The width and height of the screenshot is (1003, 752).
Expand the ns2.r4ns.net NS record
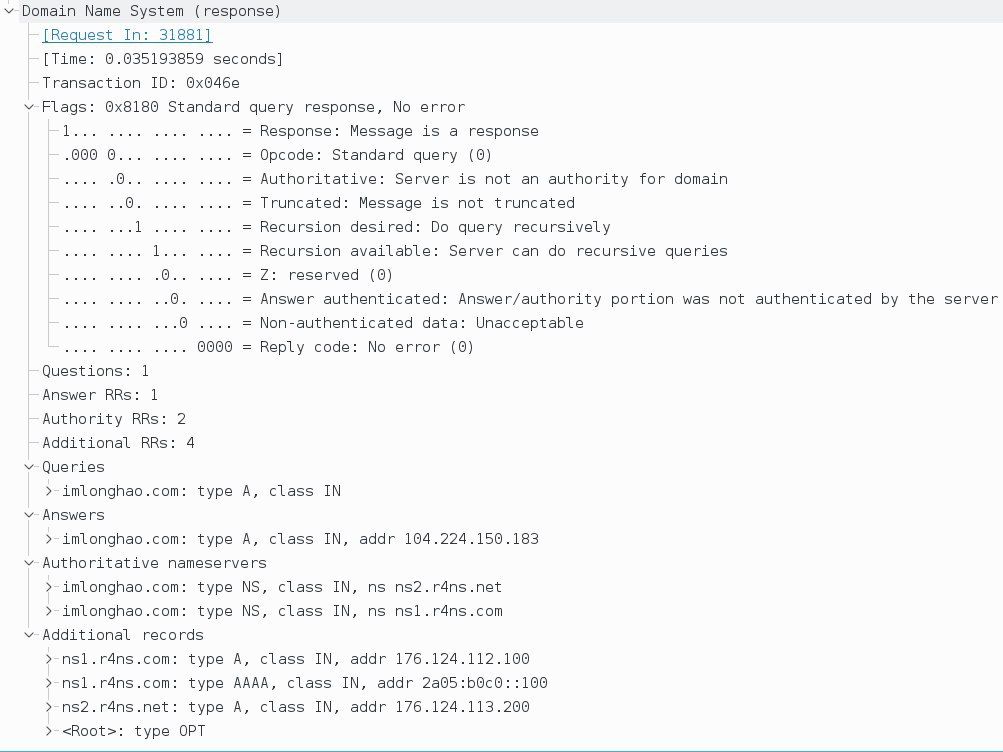tap(50, 587)
